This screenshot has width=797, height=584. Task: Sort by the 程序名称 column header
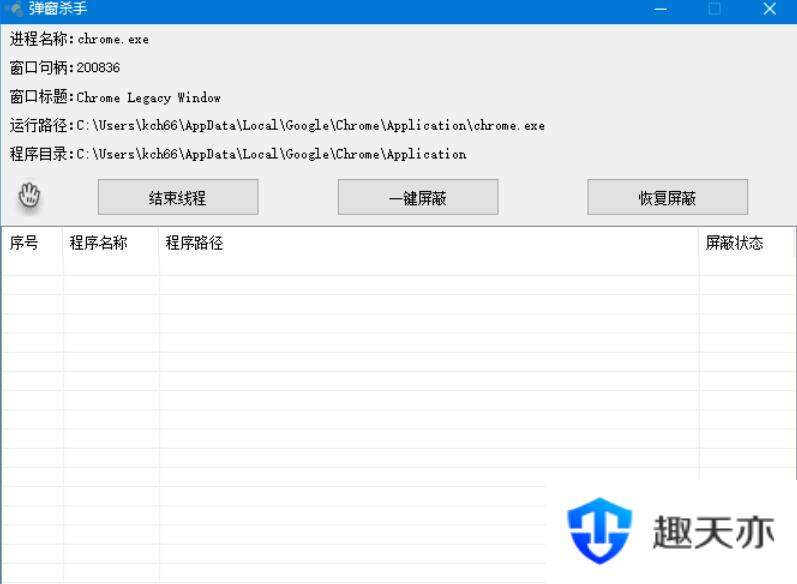coord(110,242)
